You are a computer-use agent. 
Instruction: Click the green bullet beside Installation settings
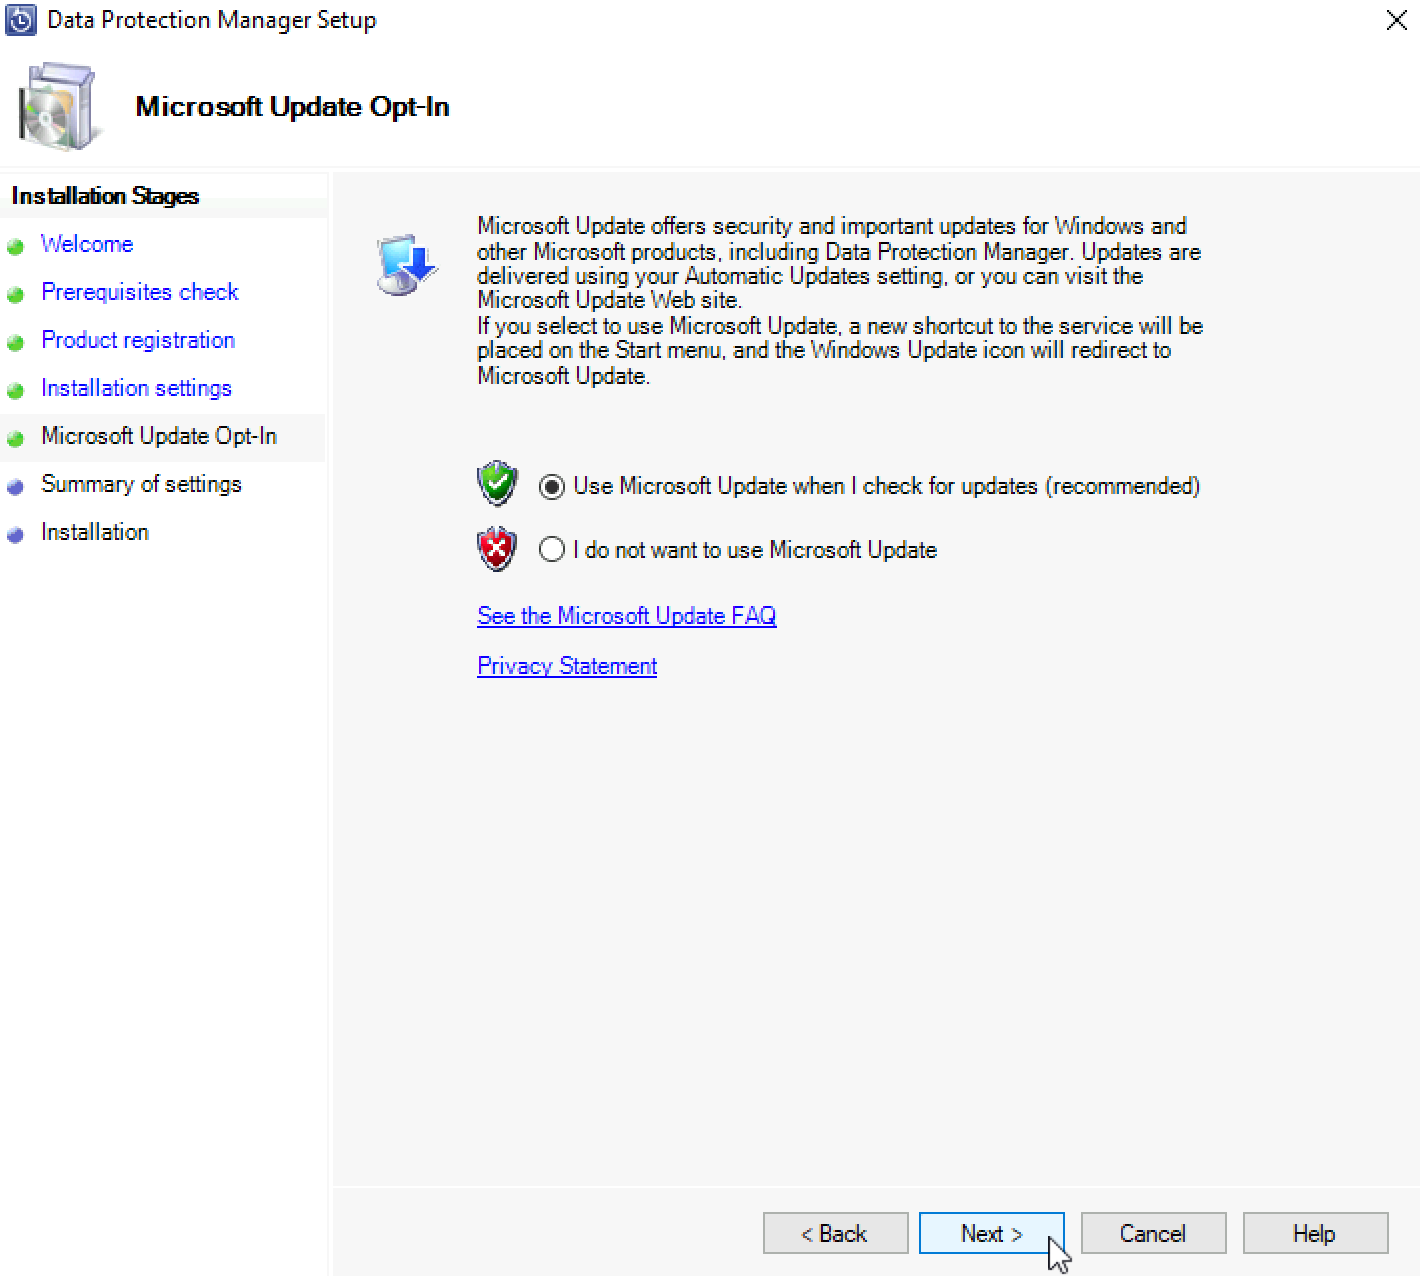15,391
